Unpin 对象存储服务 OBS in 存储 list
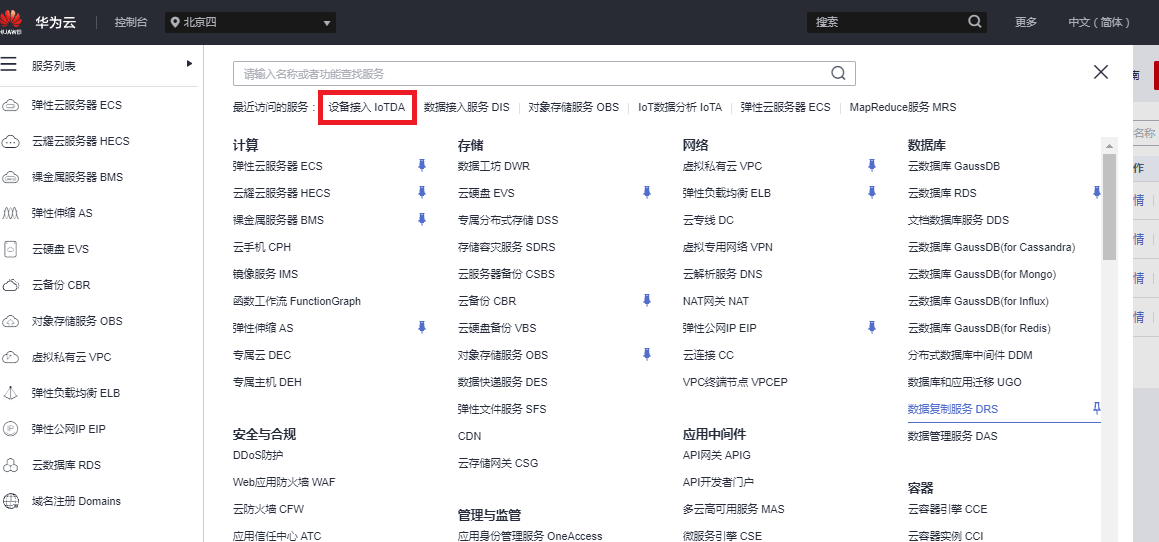The height and width of the screenshot is (542, 1159). click(647, 354)
